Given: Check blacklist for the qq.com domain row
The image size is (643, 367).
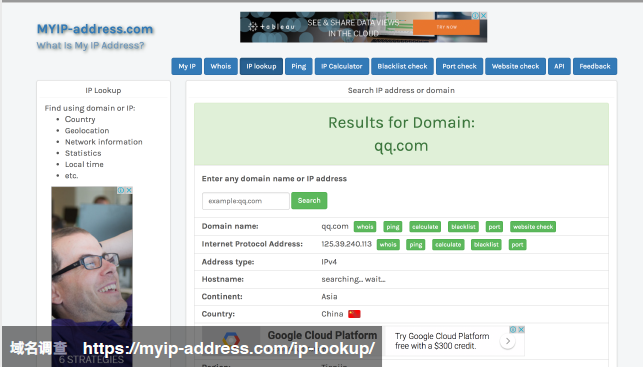Looking at the screenshot, I should click(463, 227).
